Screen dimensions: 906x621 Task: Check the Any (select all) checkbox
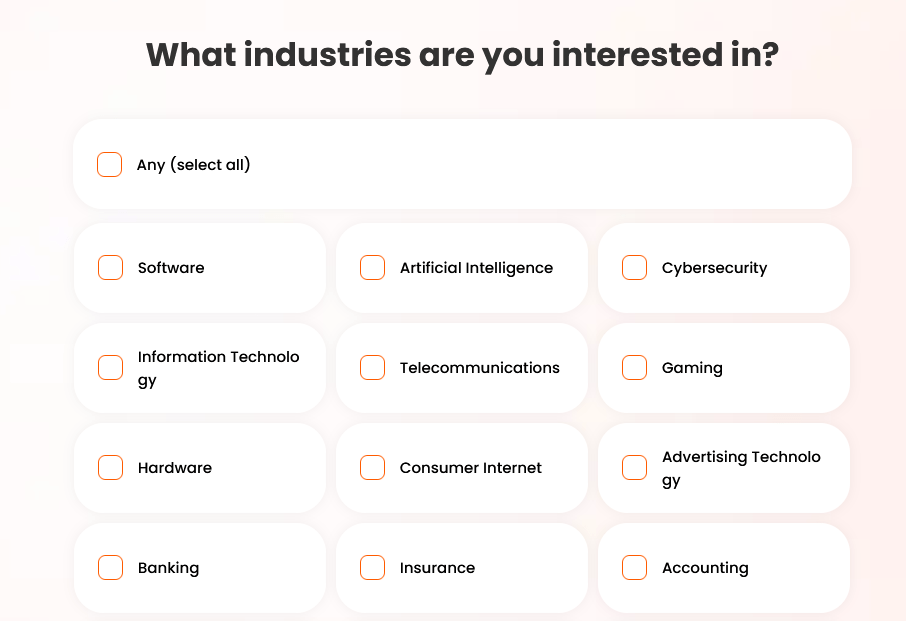(109, 164)
